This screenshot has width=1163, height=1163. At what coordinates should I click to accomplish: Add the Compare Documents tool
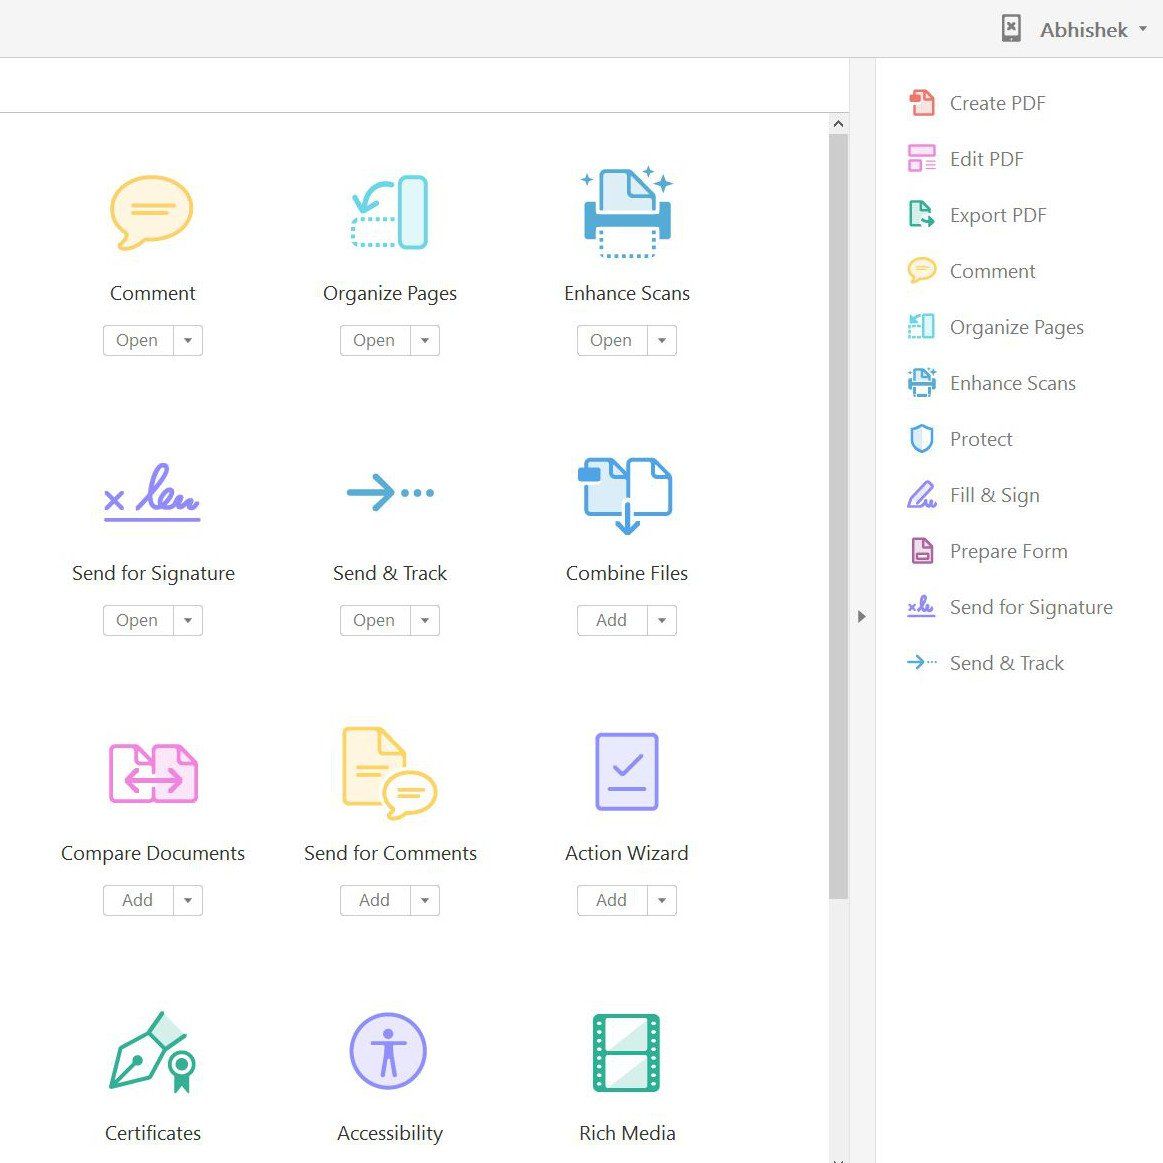click(137, 900)
